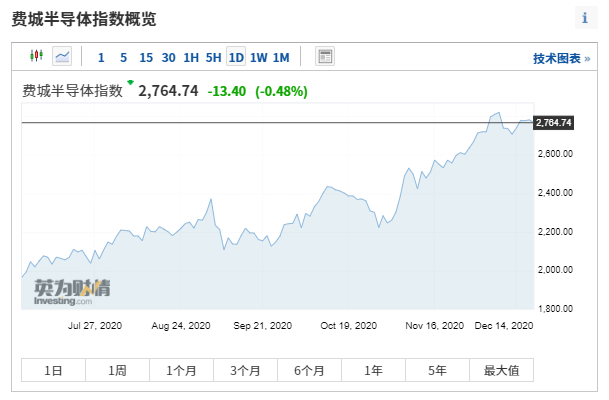Click the Sep 21, 2020 axis label

pos(263,325)
